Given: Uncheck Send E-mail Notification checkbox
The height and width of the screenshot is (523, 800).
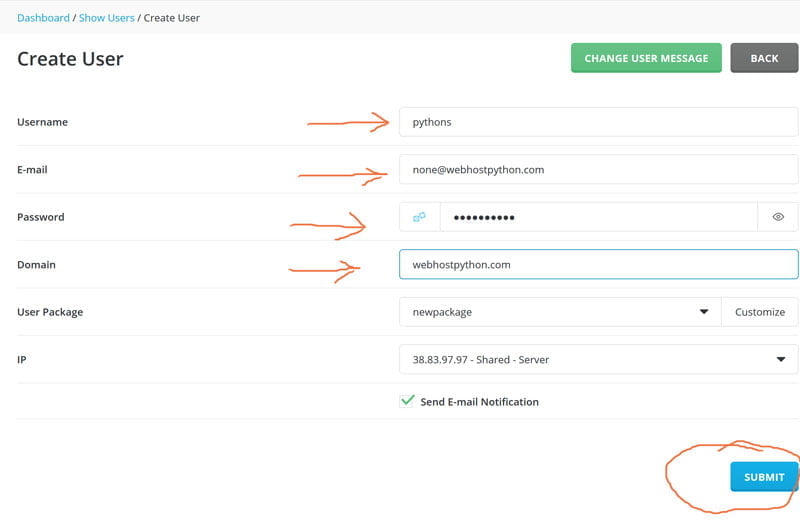Looking at the screenshot, I should click(x=407, y=401).
